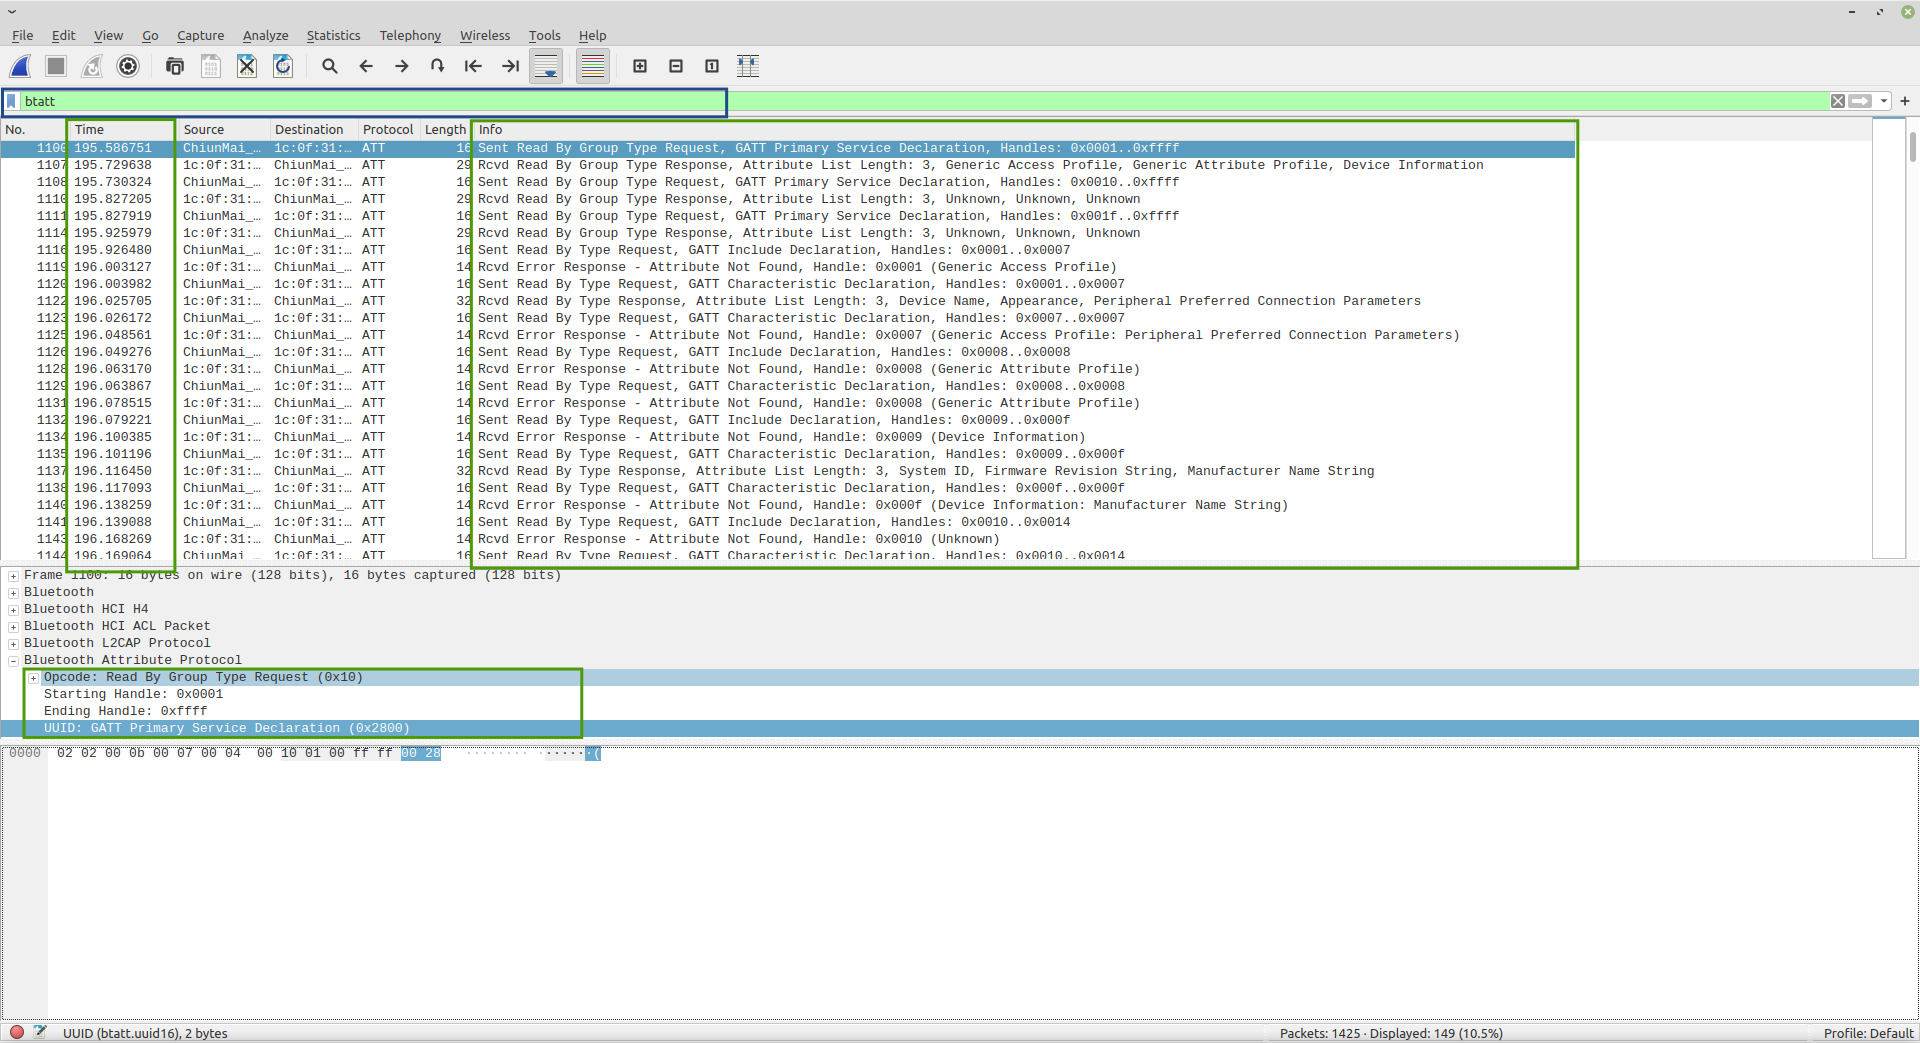The width and height of the screenshot is (1920, 1043).
Task: Start capturing packets with the shark fin icon
Action: pyautogui.click(x=20, y=66)
